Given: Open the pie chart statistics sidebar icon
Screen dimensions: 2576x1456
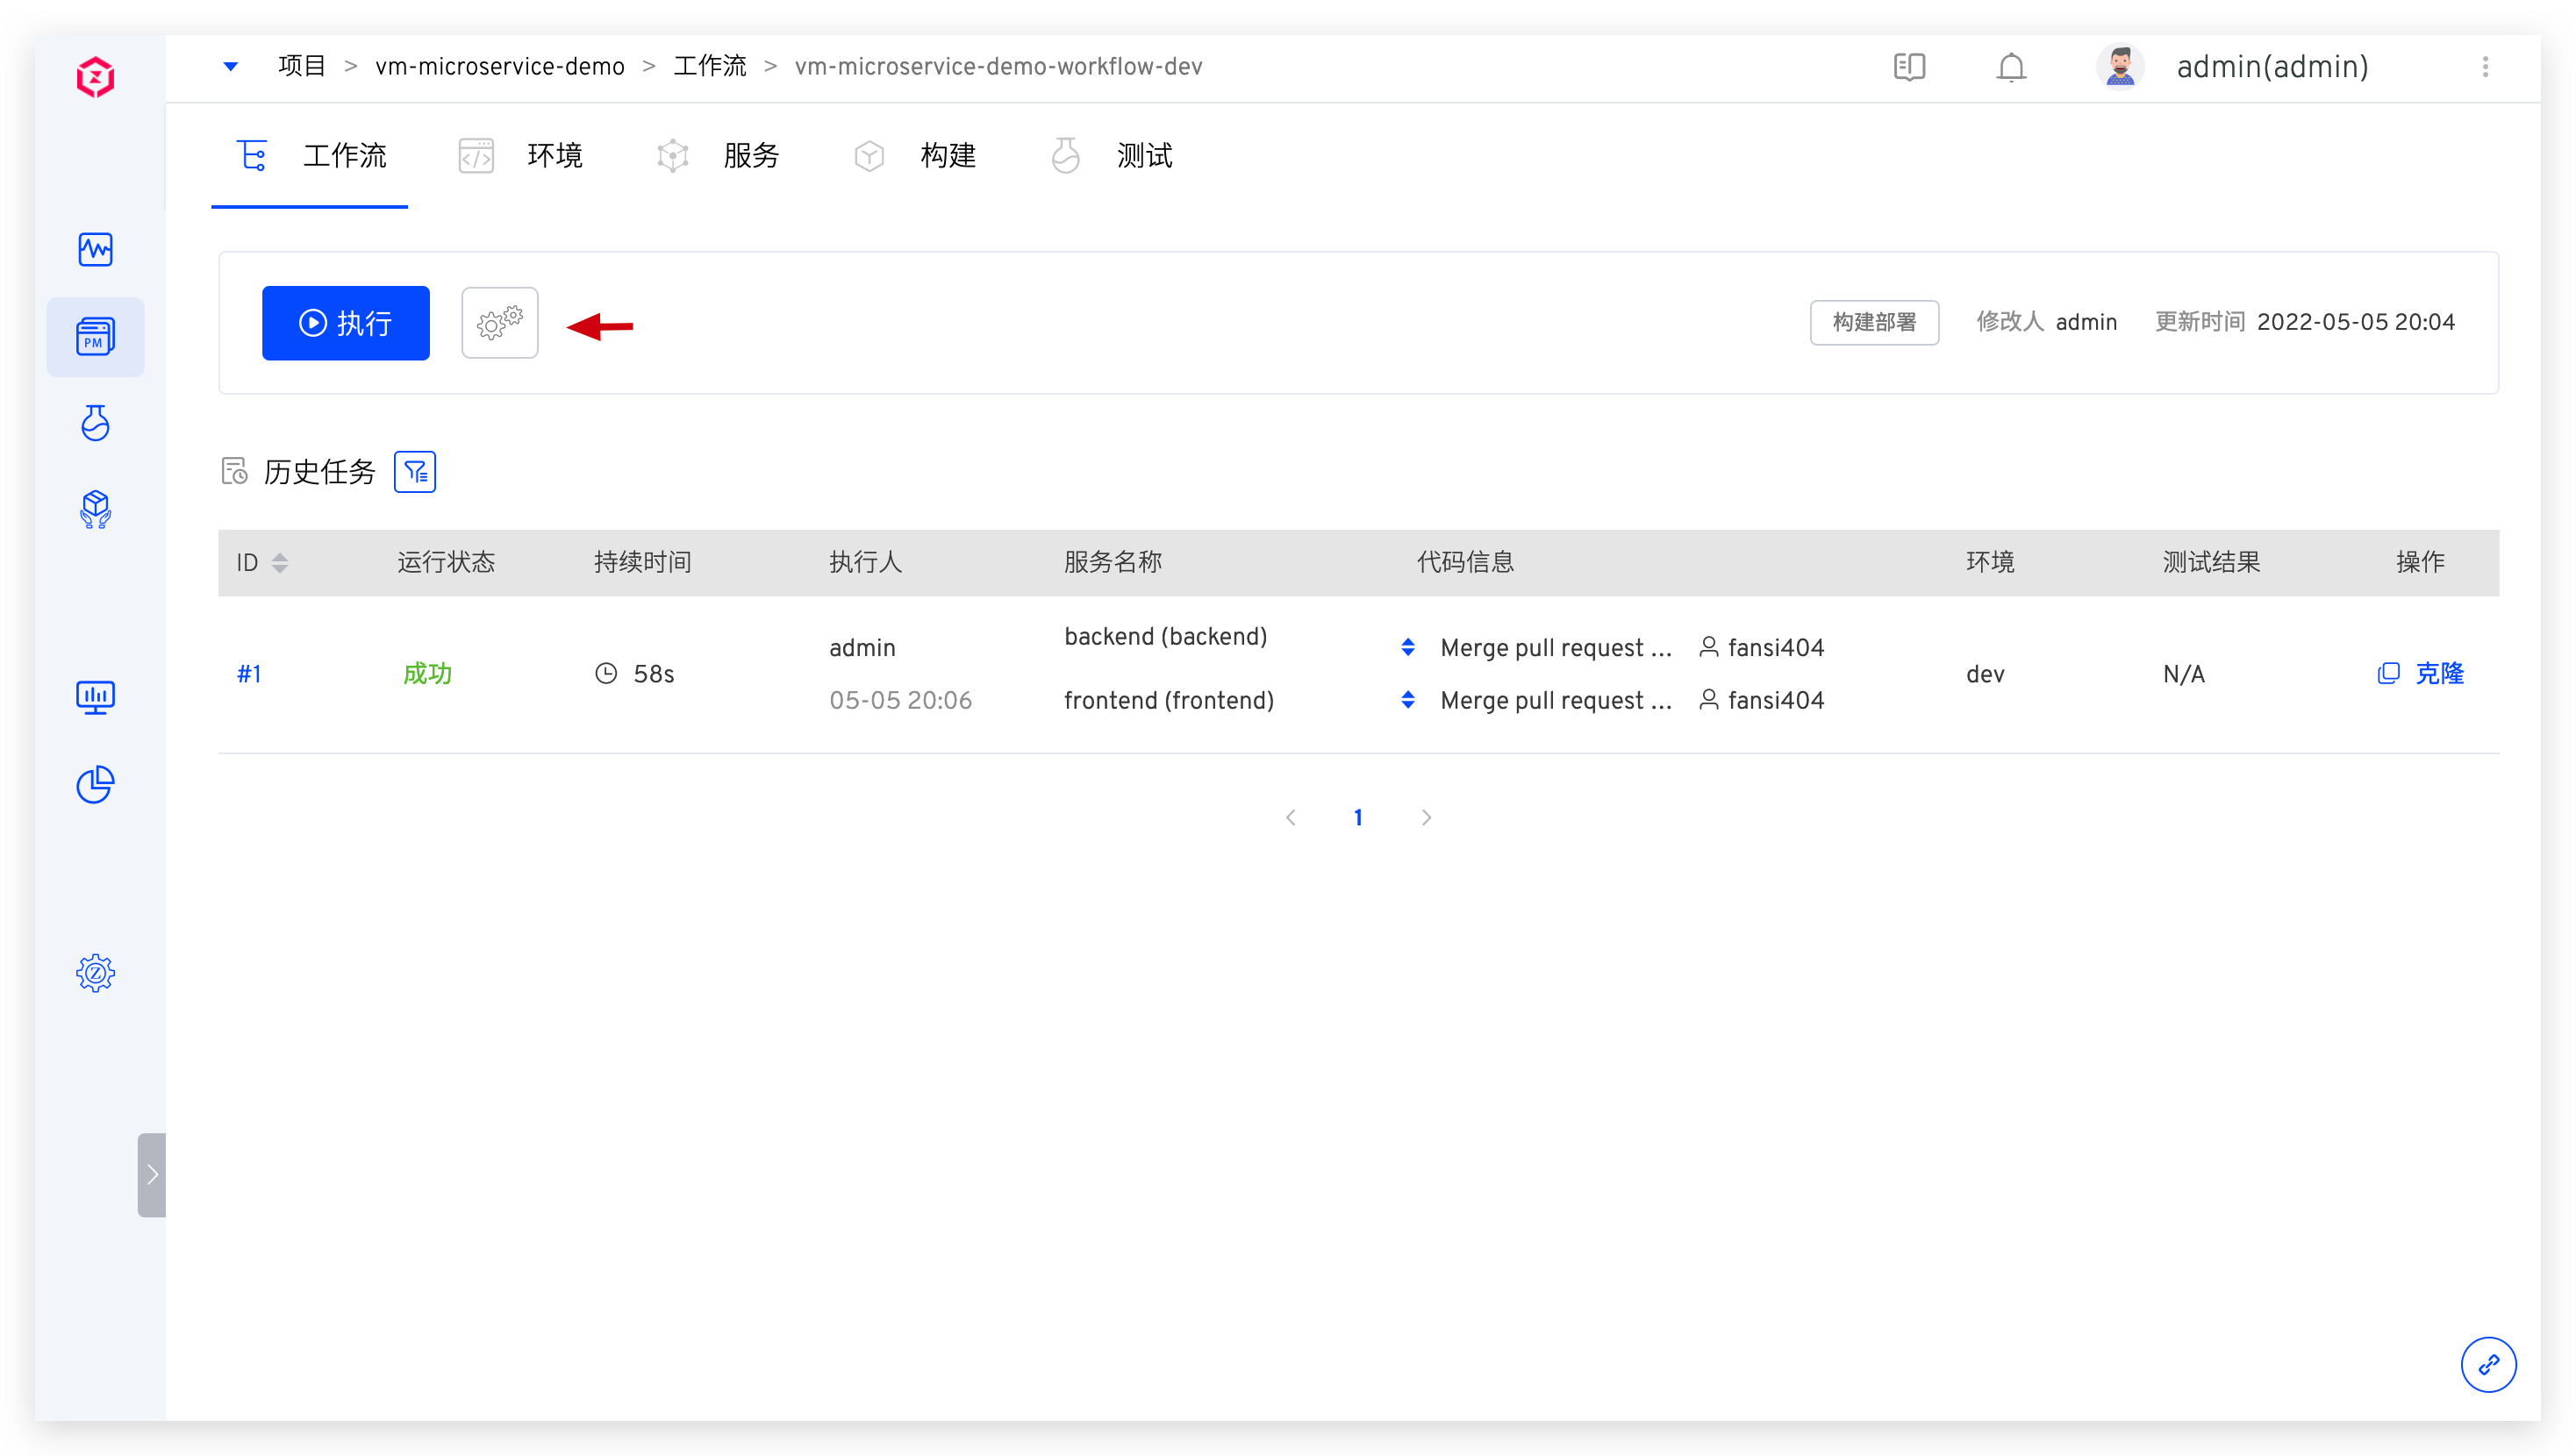Looking at the screenshot, I should tap(95, 785).
